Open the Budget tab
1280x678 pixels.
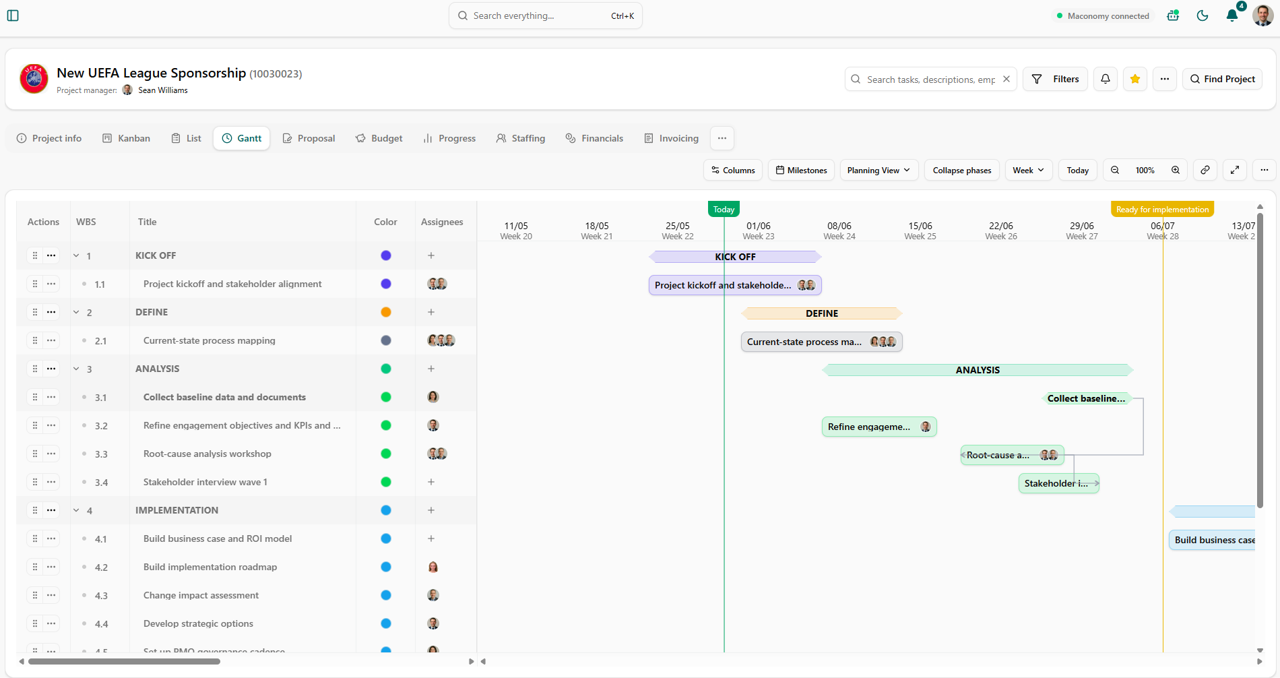(x=379, y=138)
